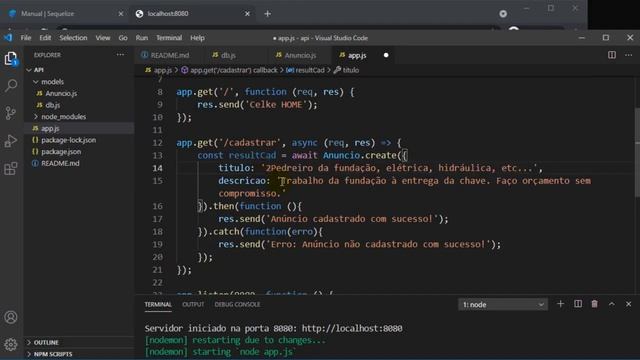This screenshot has height=360, width=640.
Task: Open db.js in the explorer tree
Action: (x=53, y=105)
